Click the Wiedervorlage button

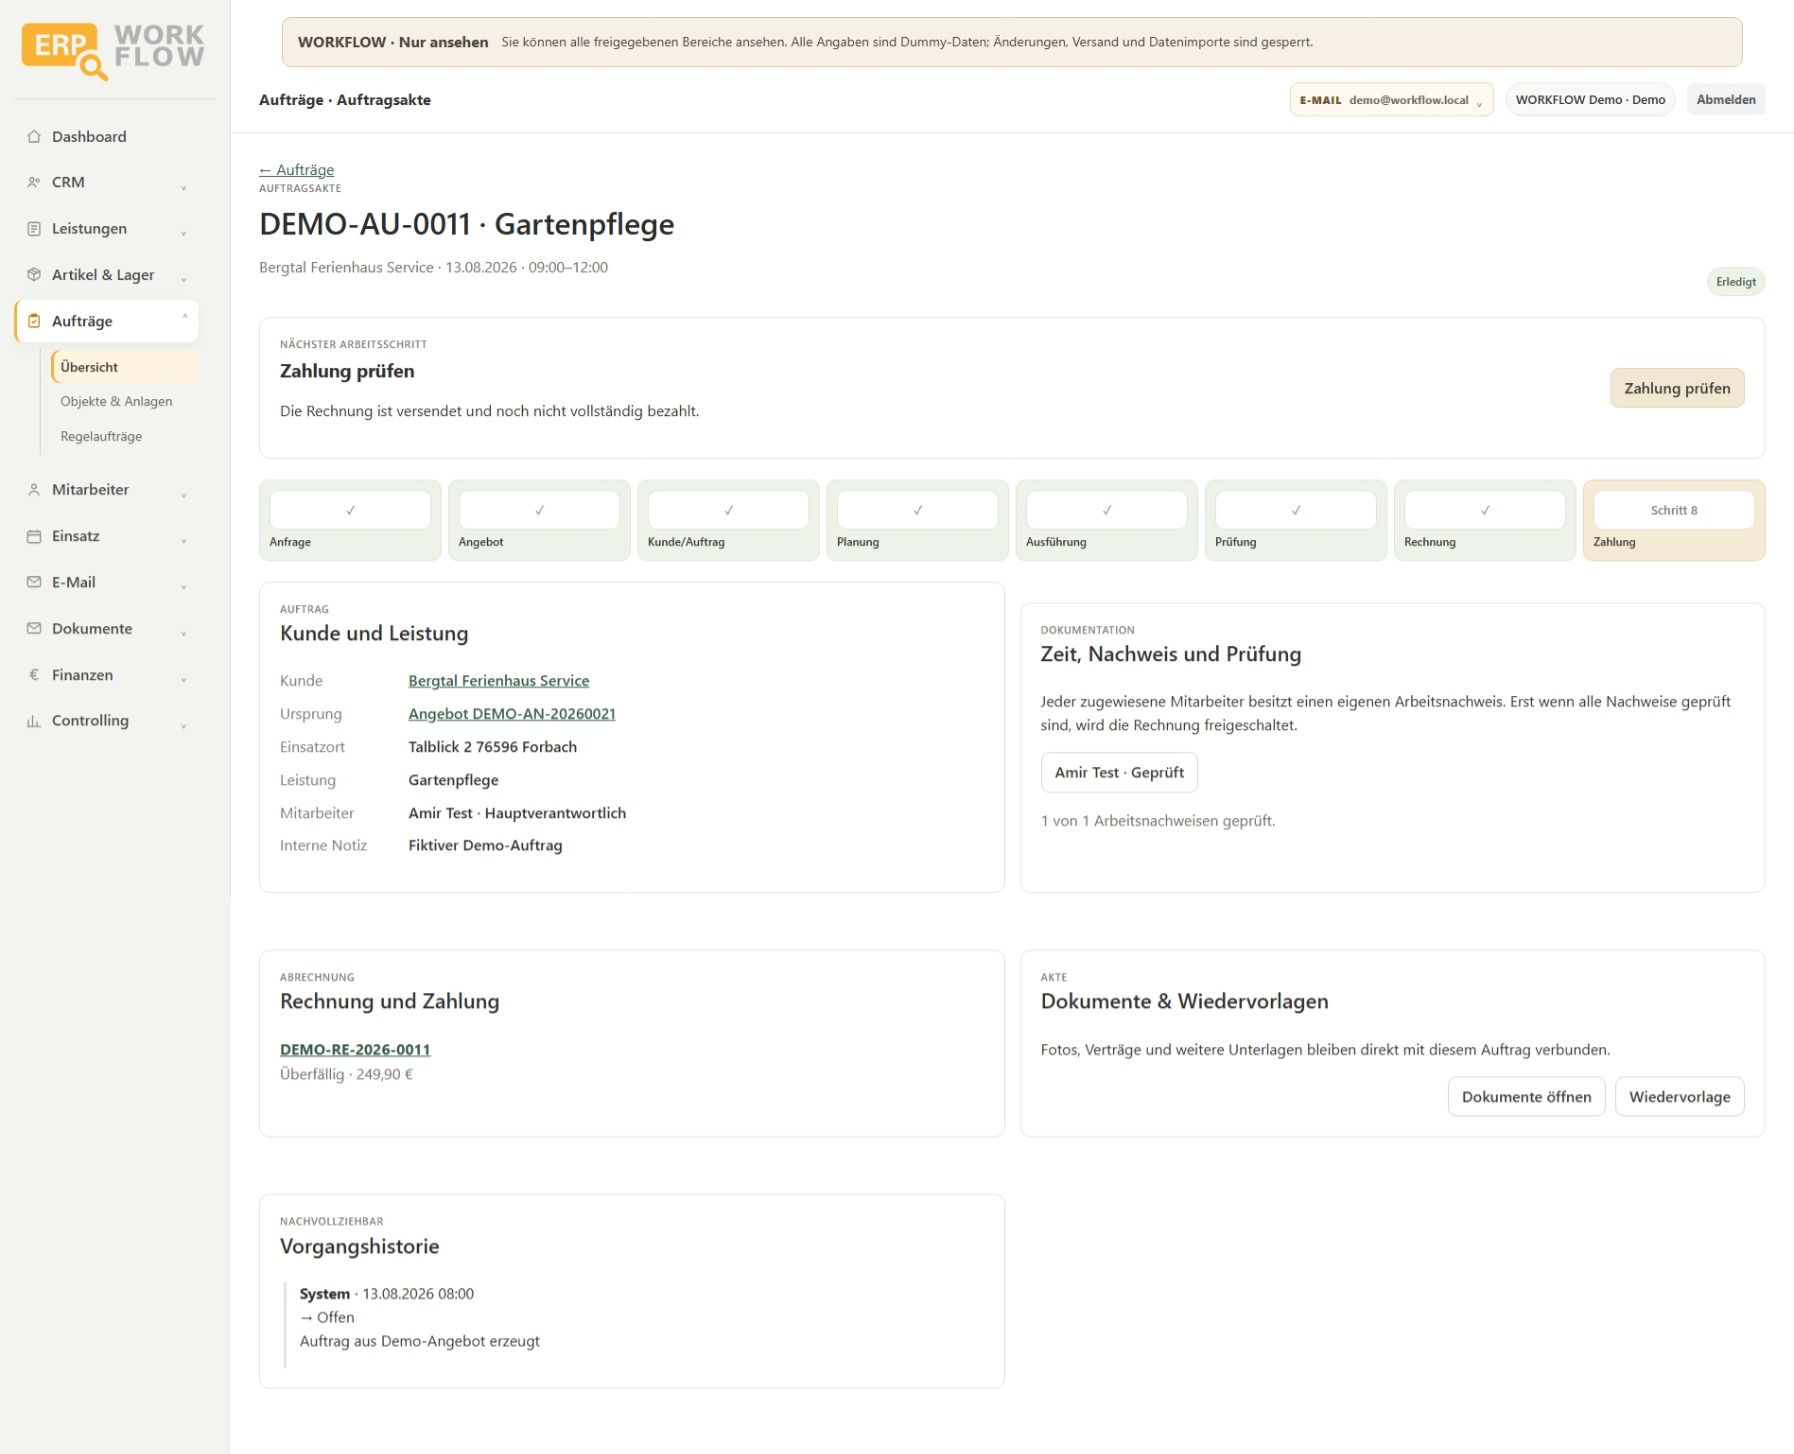(1679, 1097)
